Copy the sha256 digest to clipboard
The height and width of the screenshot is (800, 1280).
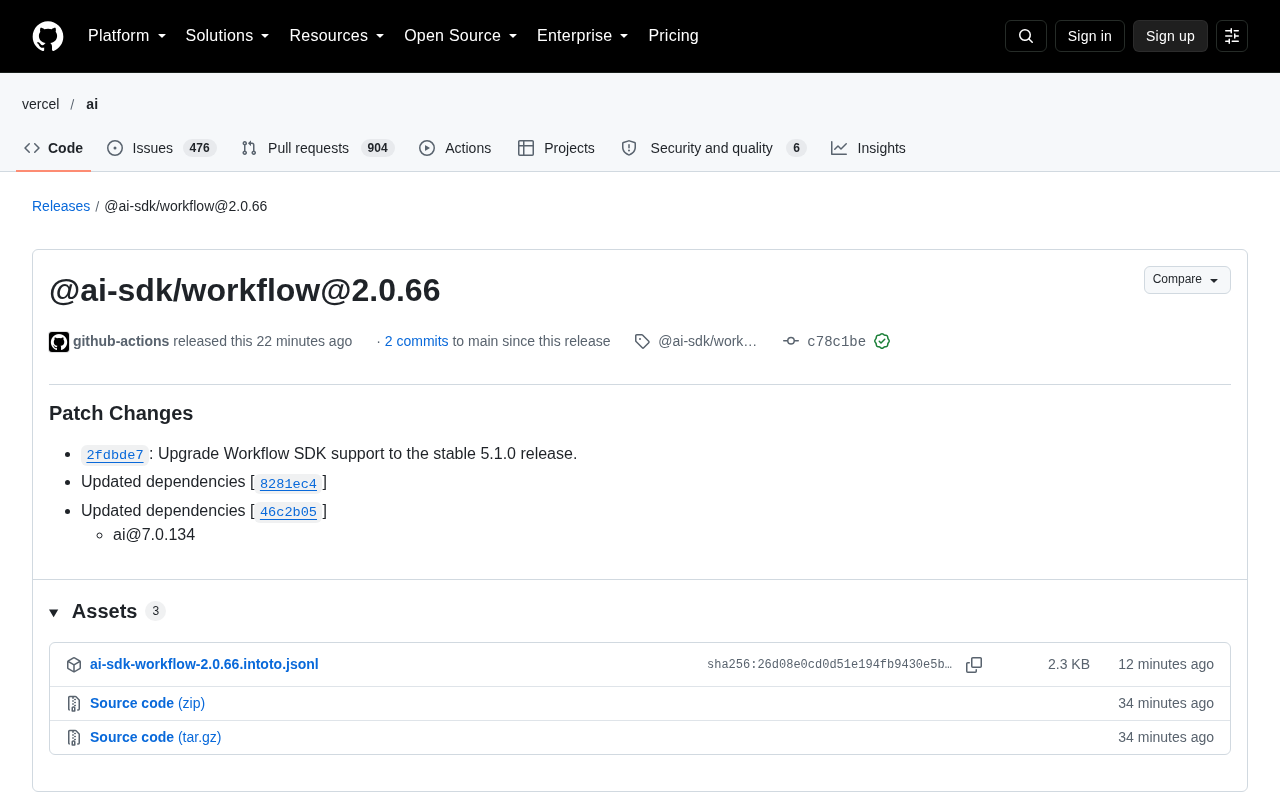(x=974, y=665)
